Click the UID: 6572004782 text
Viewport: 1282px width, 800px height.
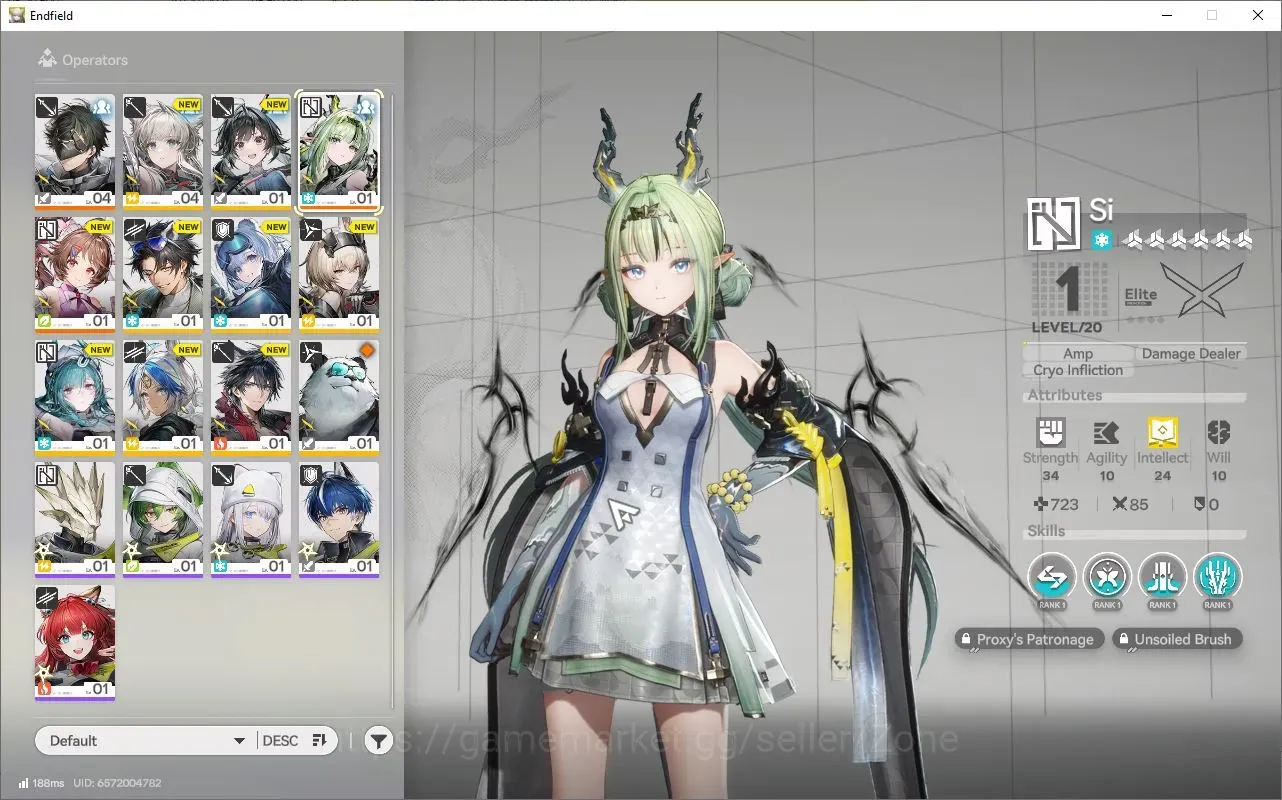(x=118, y=783)
